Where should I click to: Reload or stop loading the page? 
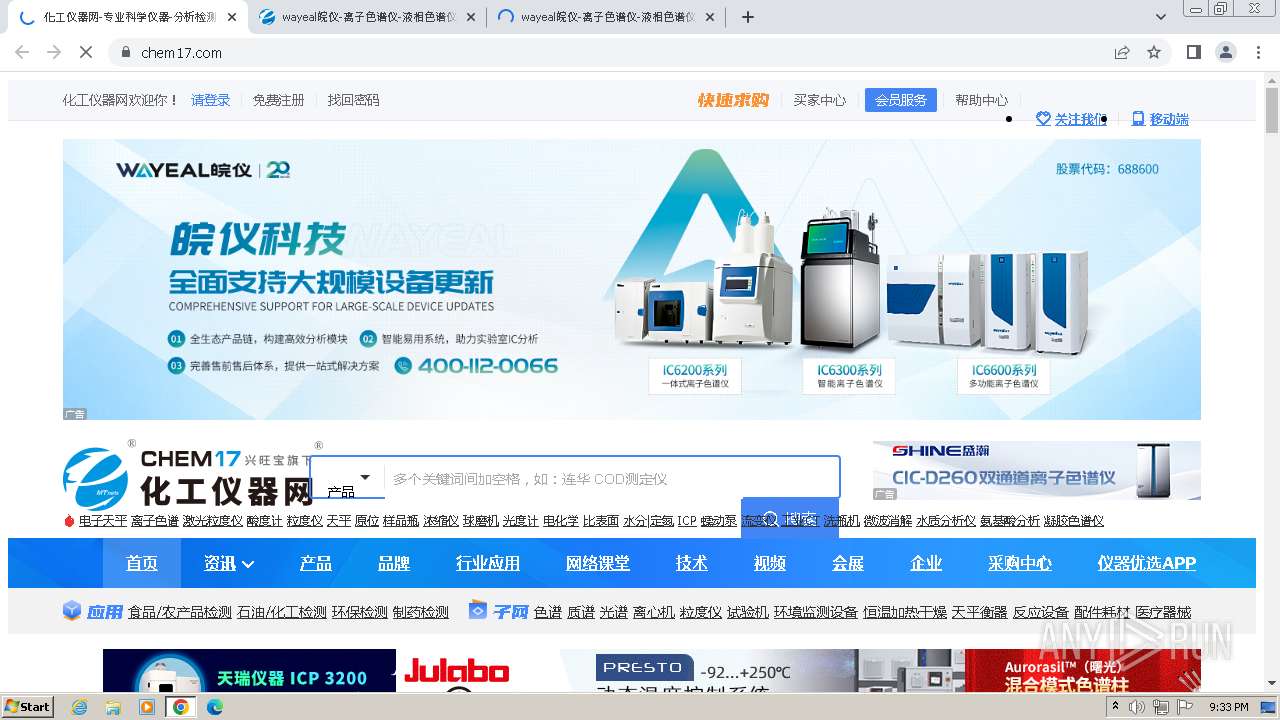point(86,52)
